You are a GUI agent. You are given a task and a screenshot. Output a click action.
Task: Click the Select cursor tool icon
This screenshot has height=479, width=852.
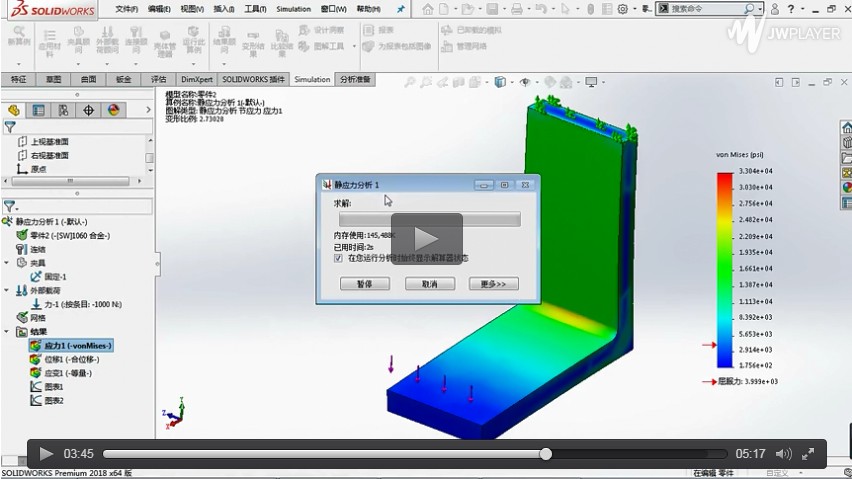565,9
